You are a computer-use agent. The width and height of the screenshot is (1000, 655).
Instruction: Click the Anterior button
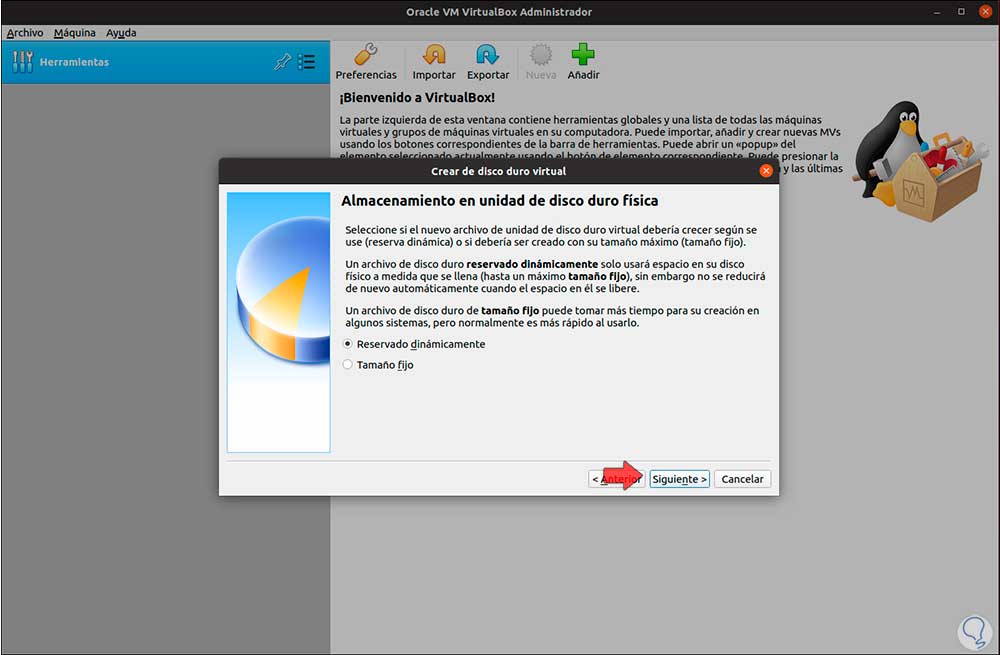616,479
